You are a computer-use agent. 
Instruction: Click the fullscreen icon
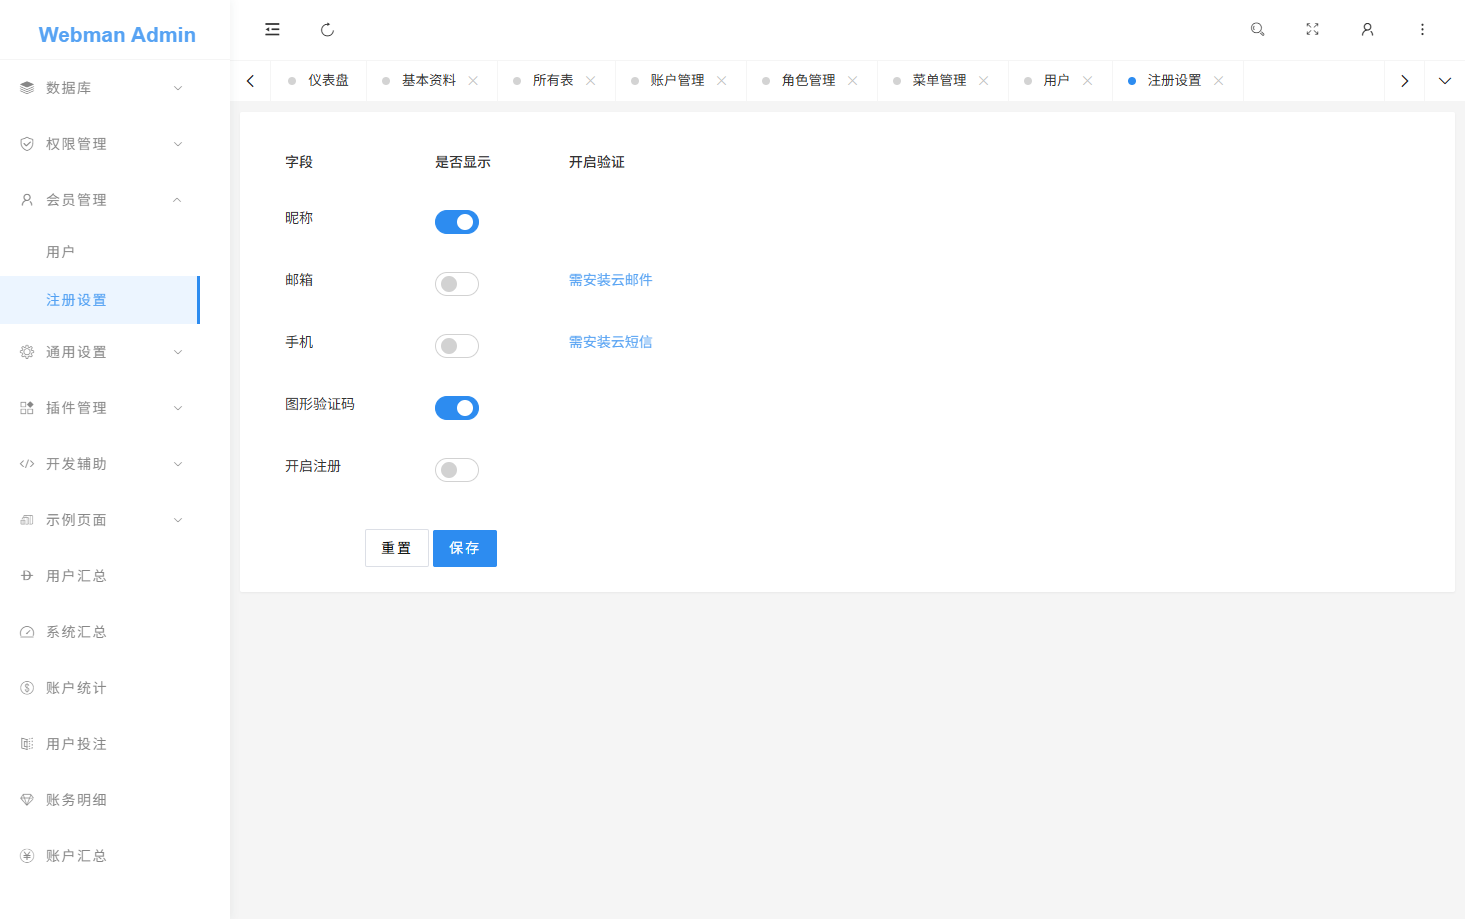1312,29
